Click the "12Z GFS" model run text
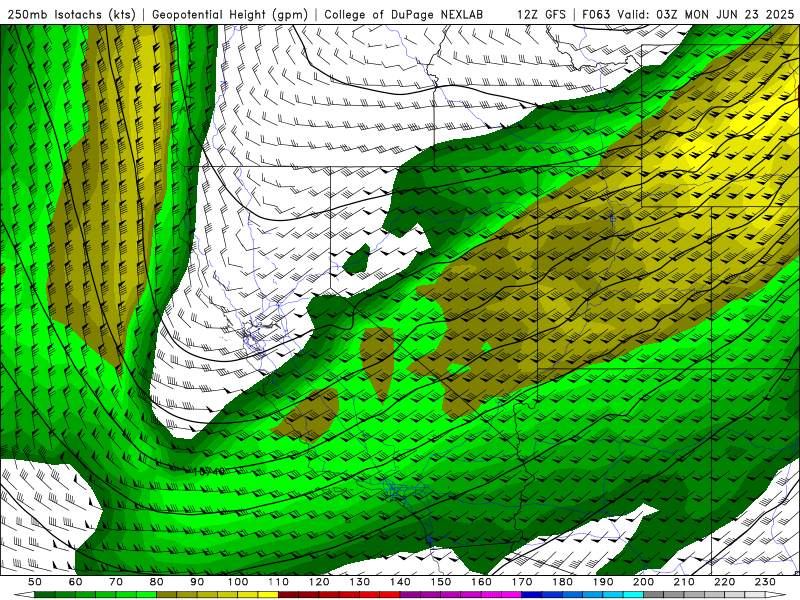 [541, 14]
